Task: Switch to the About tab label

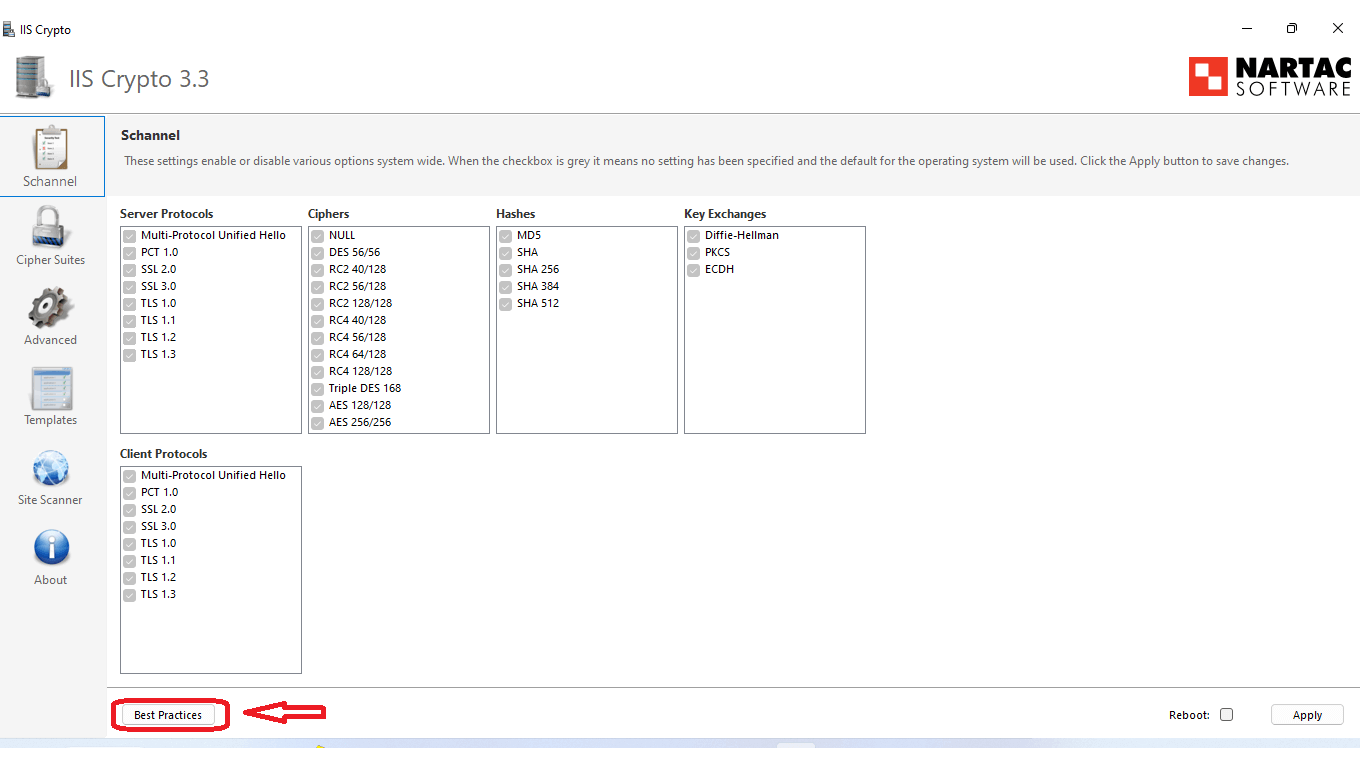Action: [50, 580]
